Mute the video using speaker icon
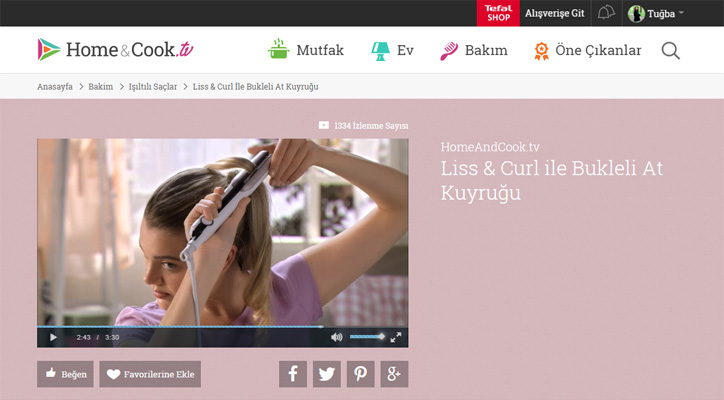This screenshot has width=724, height=400. pos(337,337)
